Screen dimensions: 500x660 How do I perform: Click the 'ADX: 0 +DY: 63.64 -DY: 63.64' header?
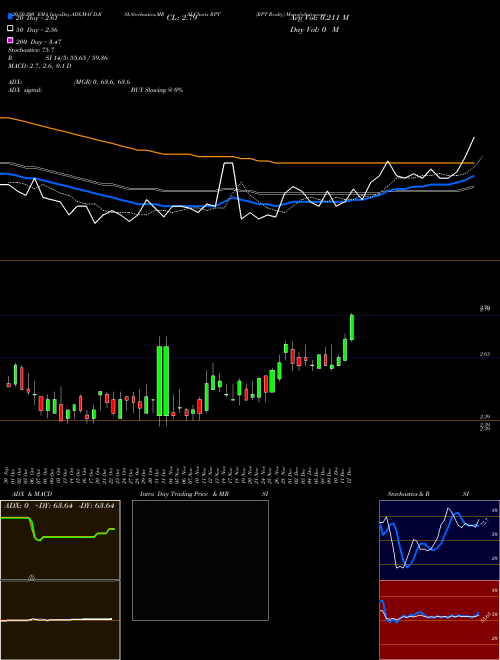[59, 506]
